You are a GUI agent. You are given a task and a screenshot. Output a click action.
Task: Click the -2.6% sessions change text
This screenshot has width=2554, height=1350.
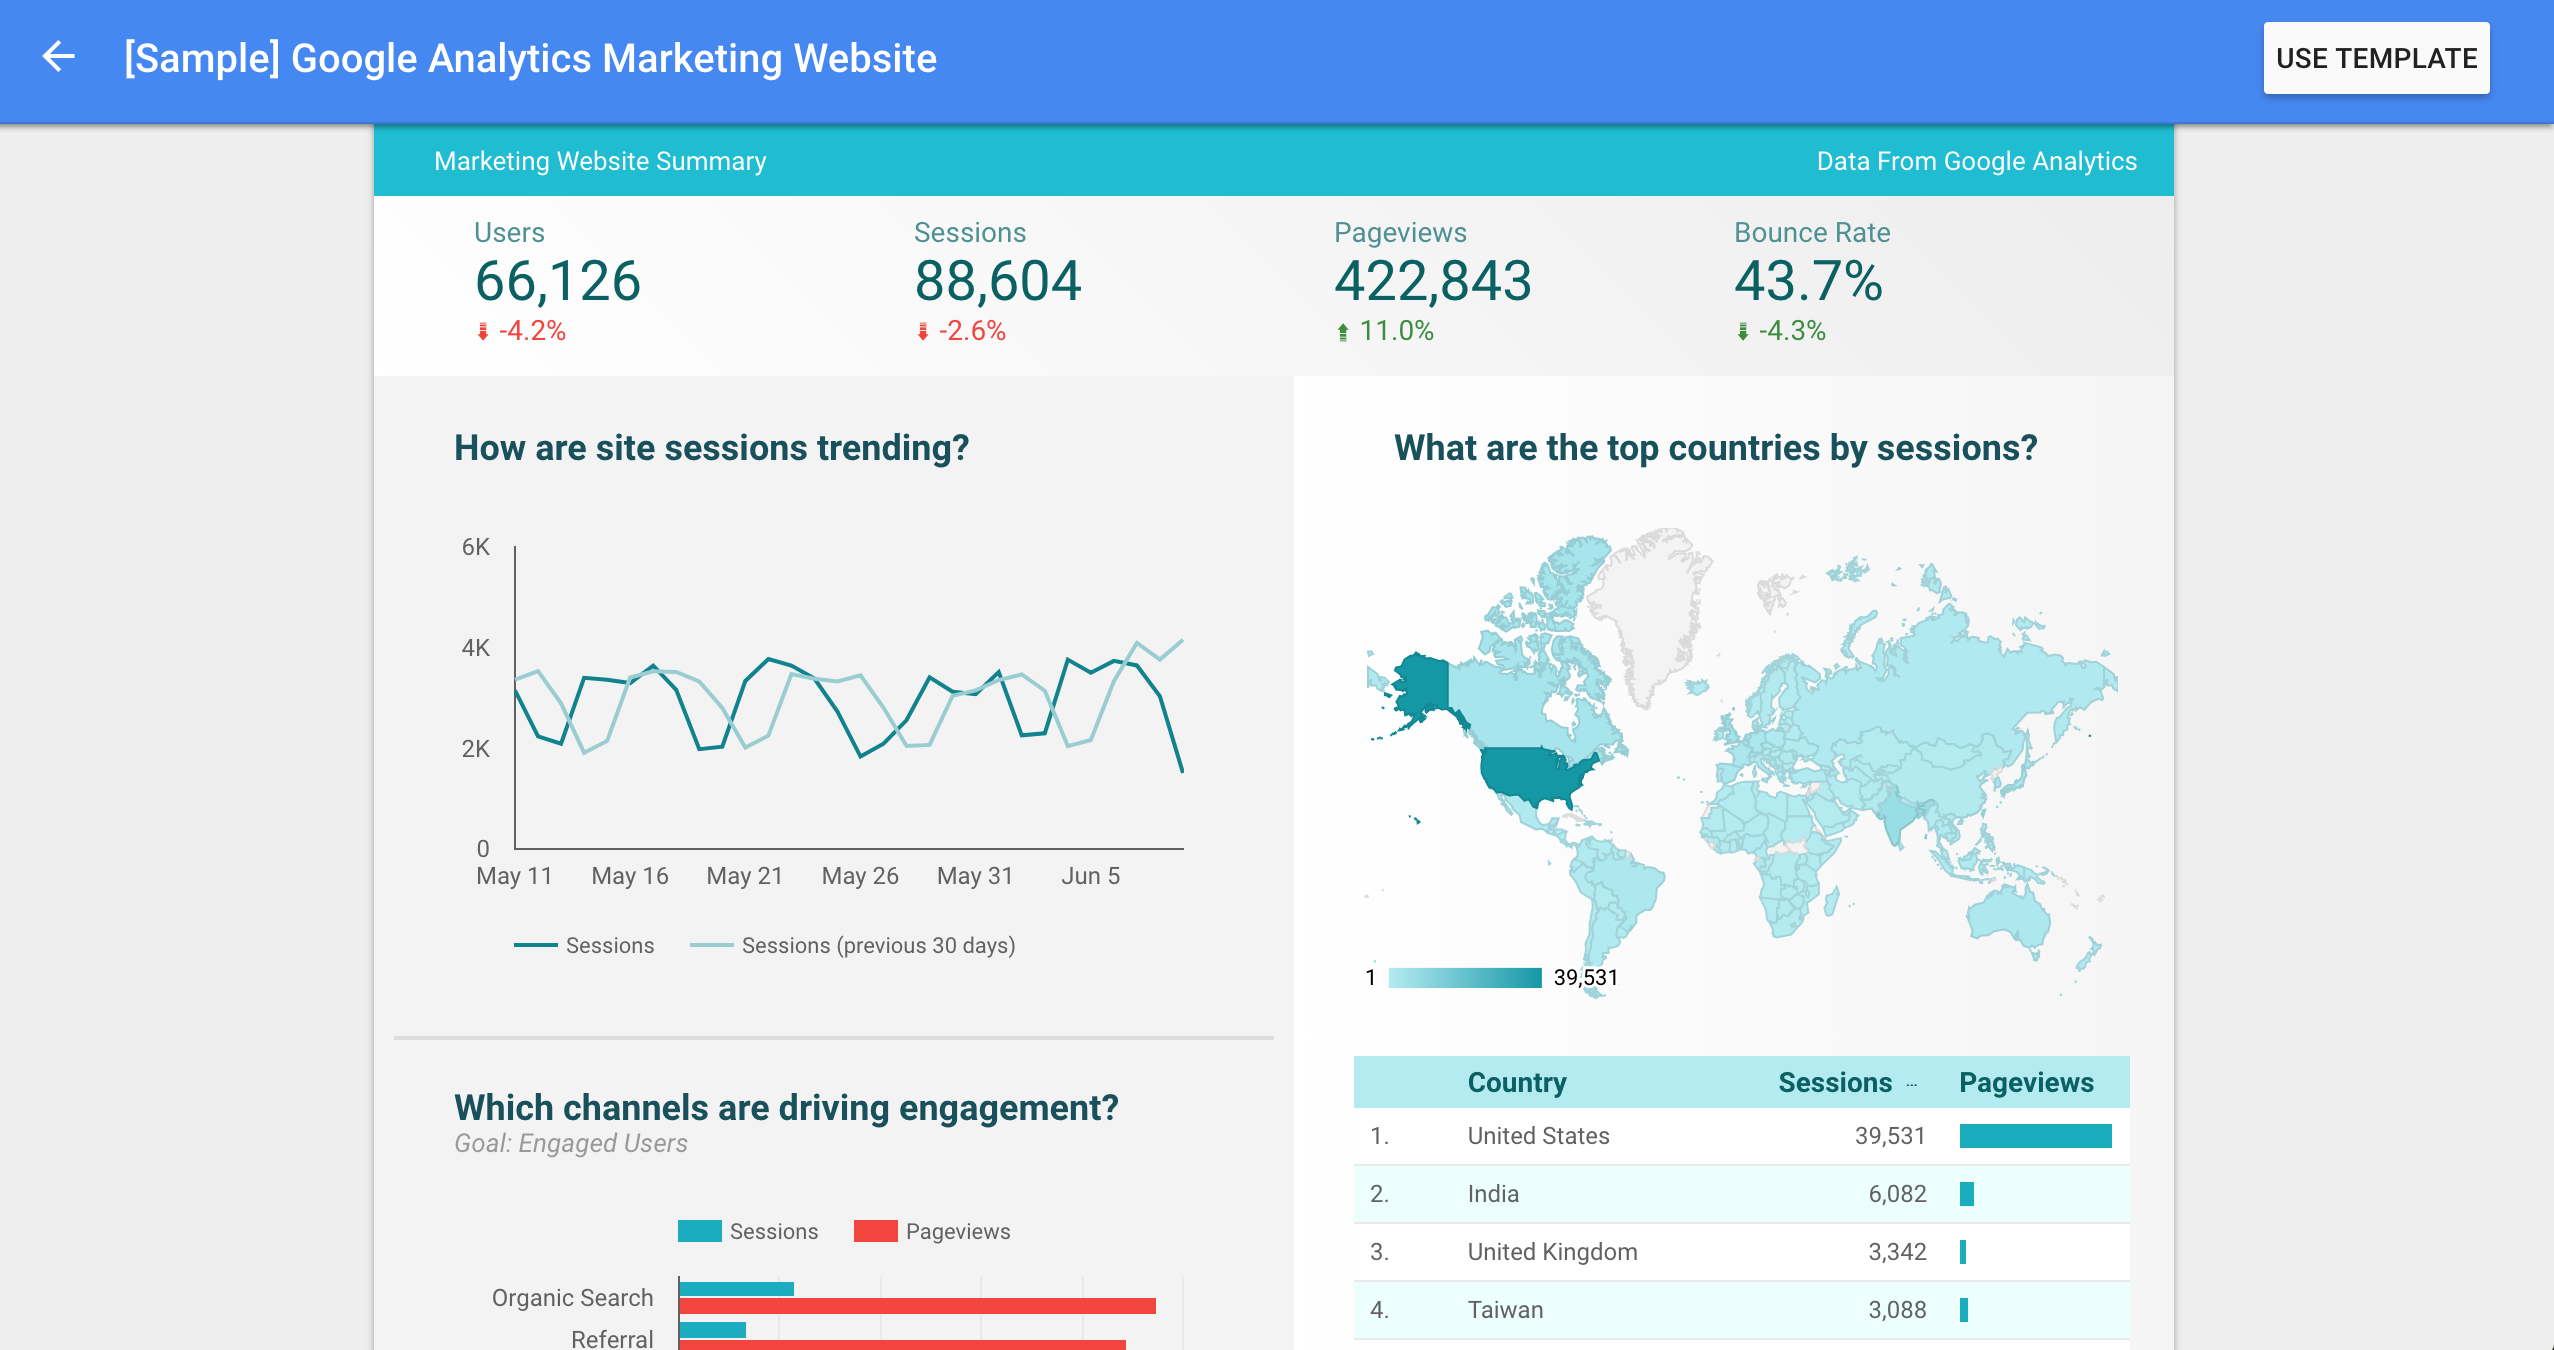tap(972, 331)
